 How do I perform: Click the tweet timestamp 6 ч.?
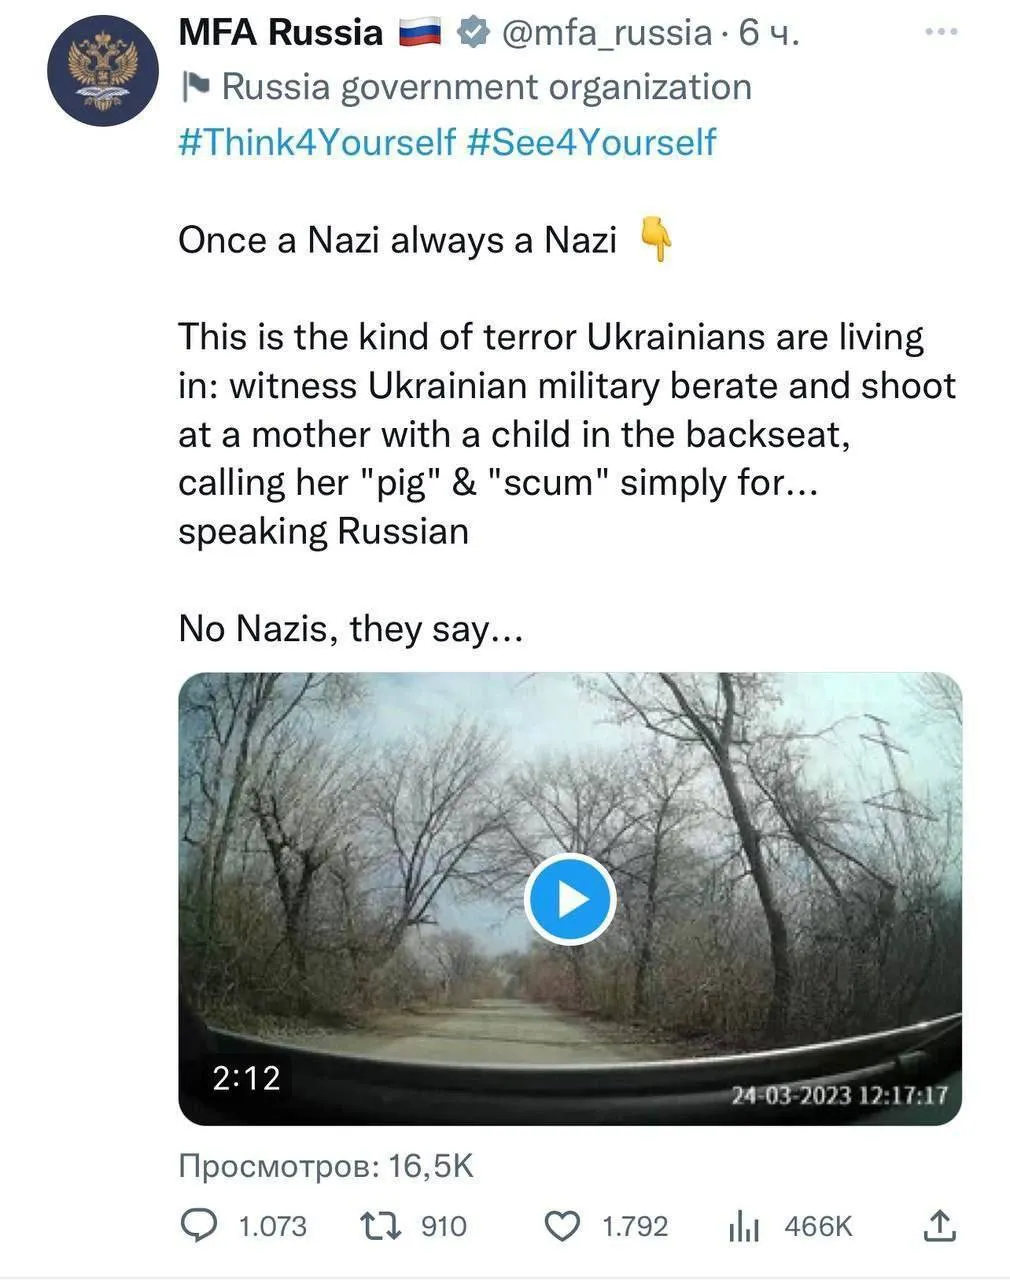pos(768,33)
